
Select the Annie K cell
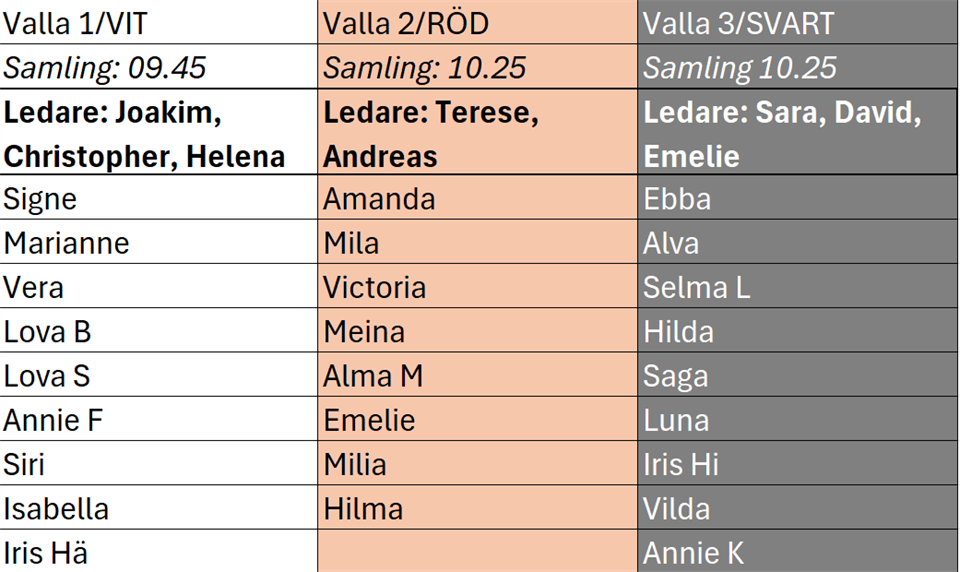point(798,551)
